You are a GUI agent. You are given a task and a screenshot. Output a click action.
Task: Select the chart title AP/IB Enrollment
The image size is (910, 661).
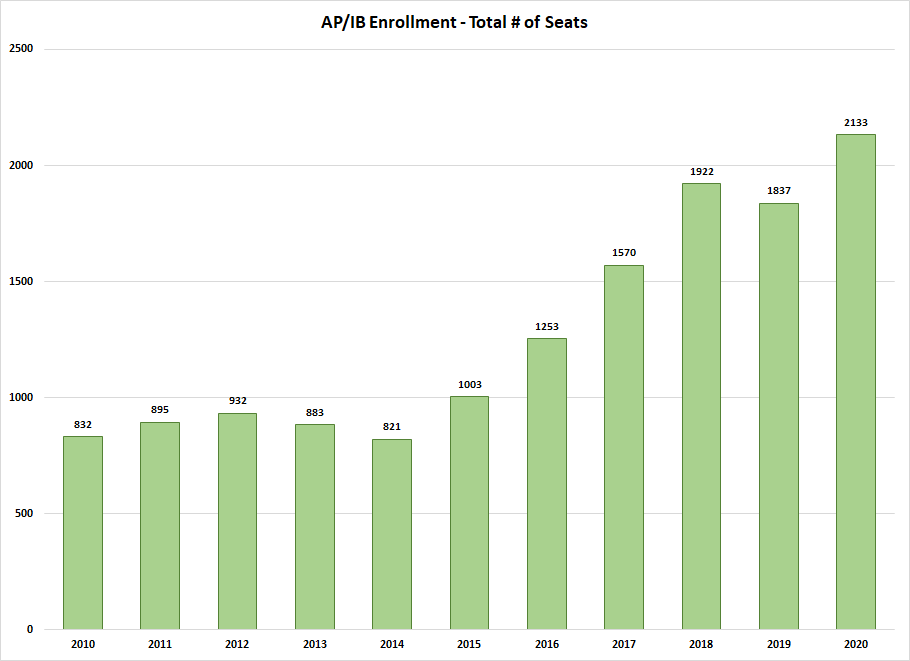pyautogui.click(x=454, y=22)
